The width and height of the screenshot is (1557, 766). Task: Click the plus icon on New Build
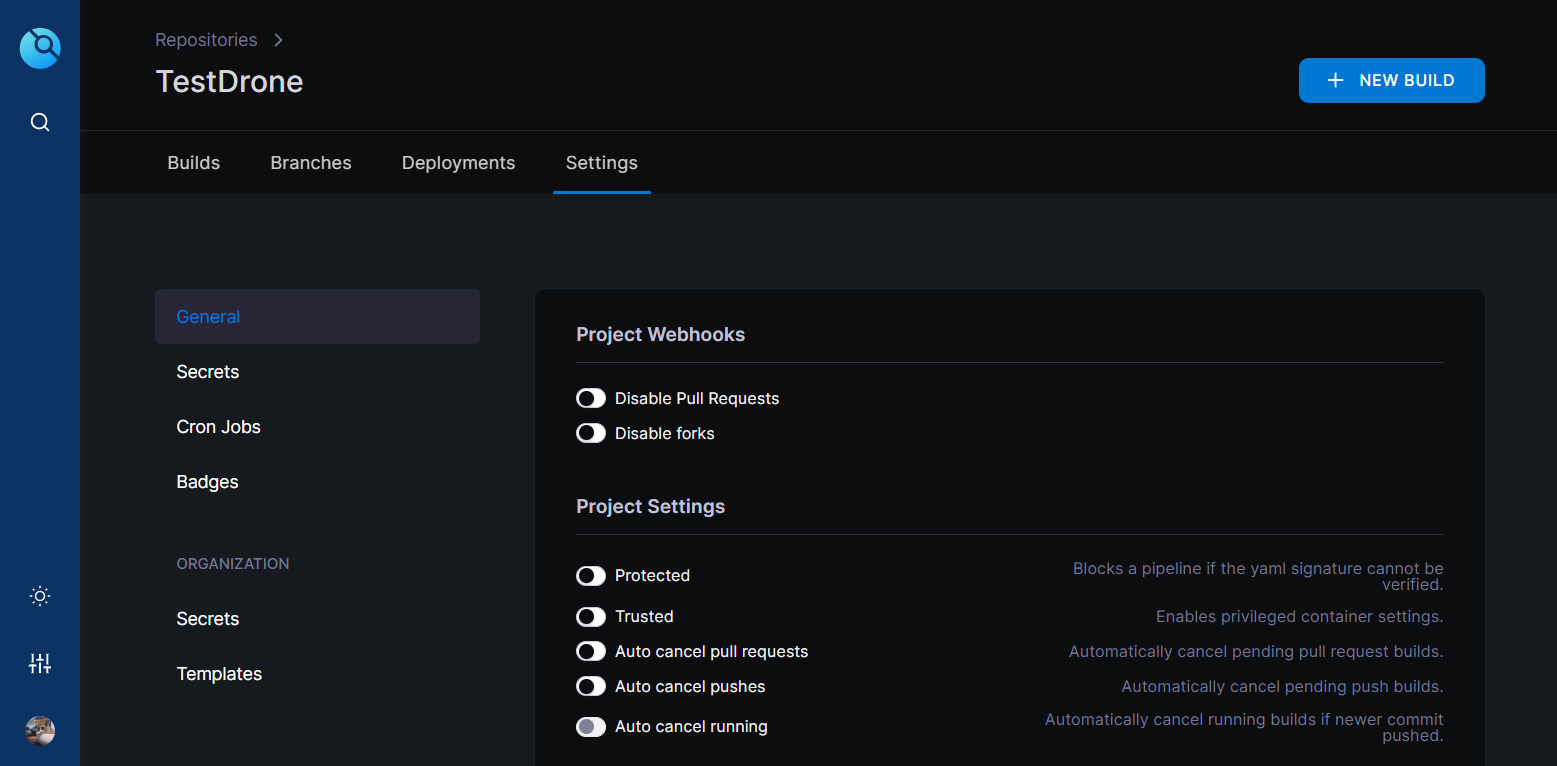click(1335, 81)
